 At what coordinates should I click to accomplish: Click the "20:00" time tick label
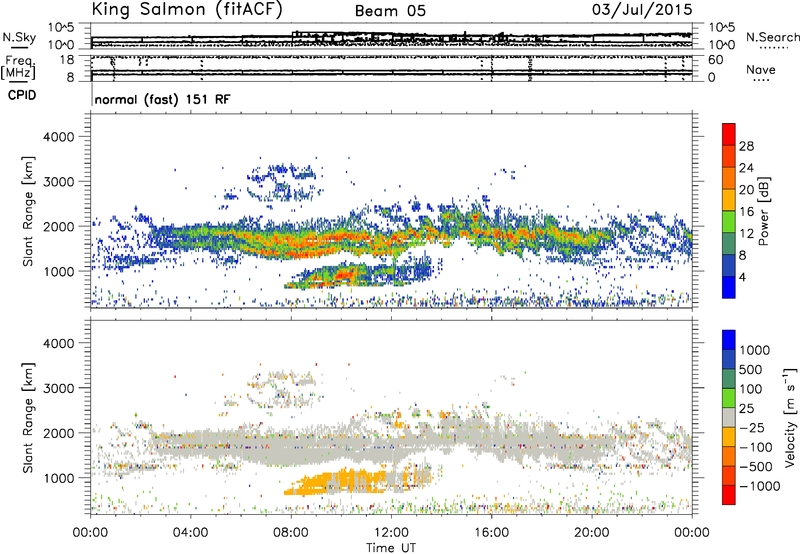592,533
